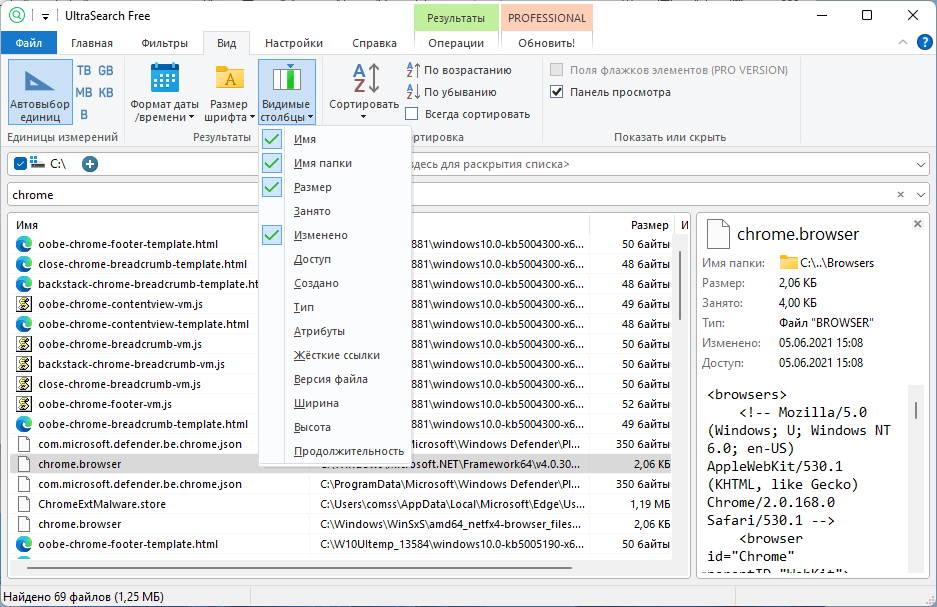Click the Видимые столбцы columns icon

click(x=287, y=79)
